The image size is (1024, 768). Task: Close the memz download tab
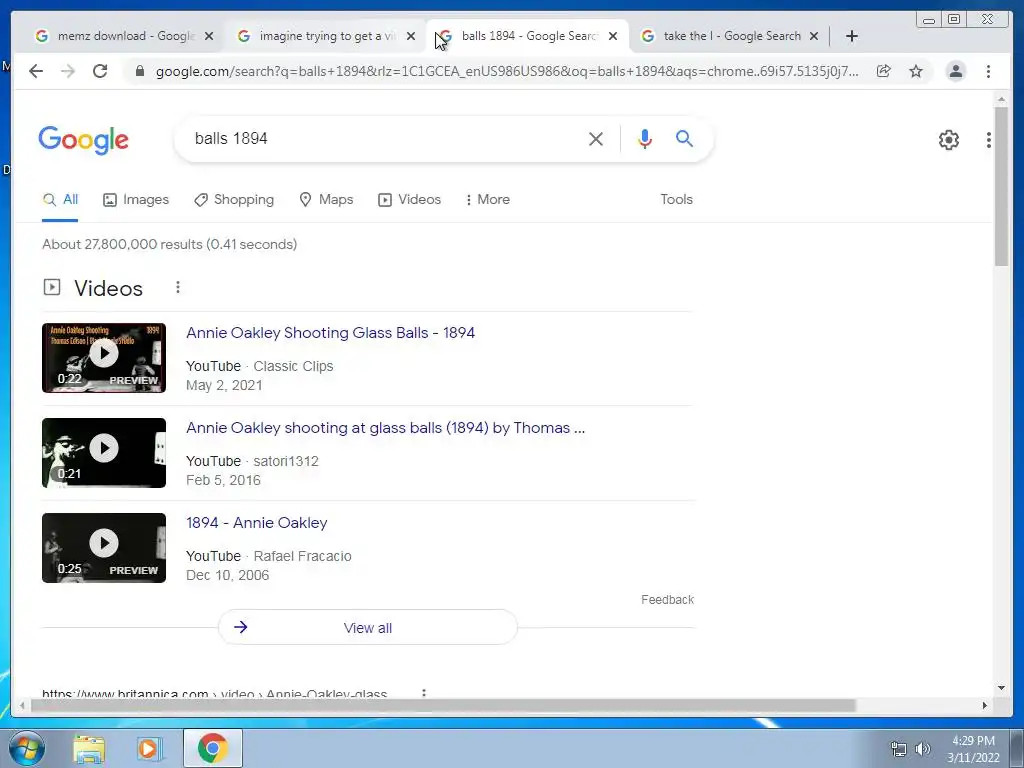[209, 36]
